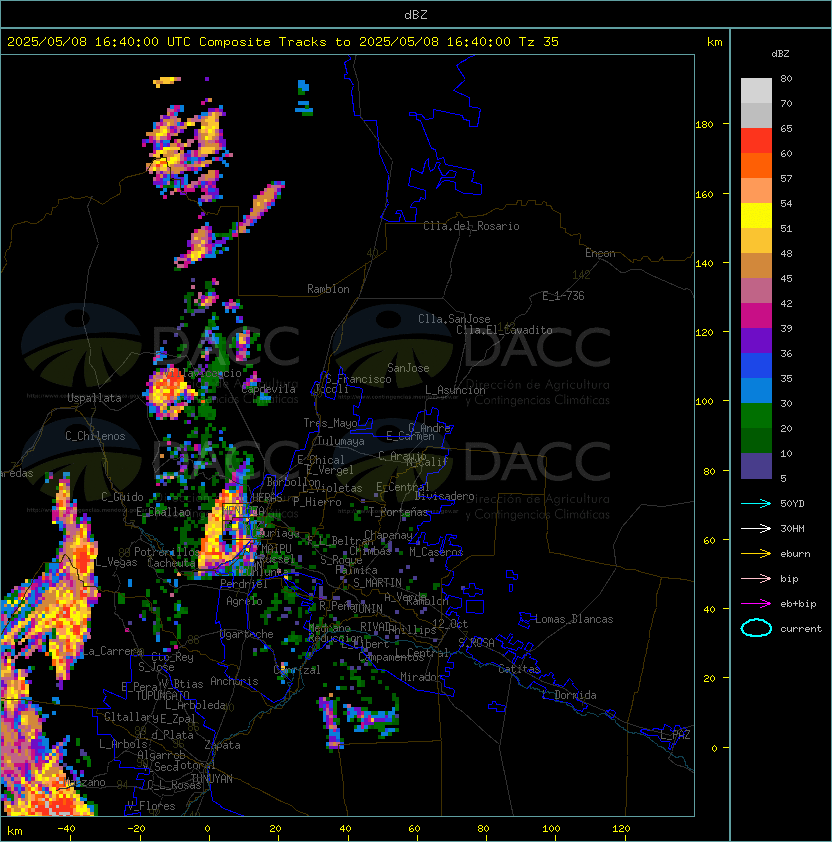This screenshot has height=842, width=832.
Task: Pick the gold 48-51 dBZ swatch
Action: click(x=756, y=241)
